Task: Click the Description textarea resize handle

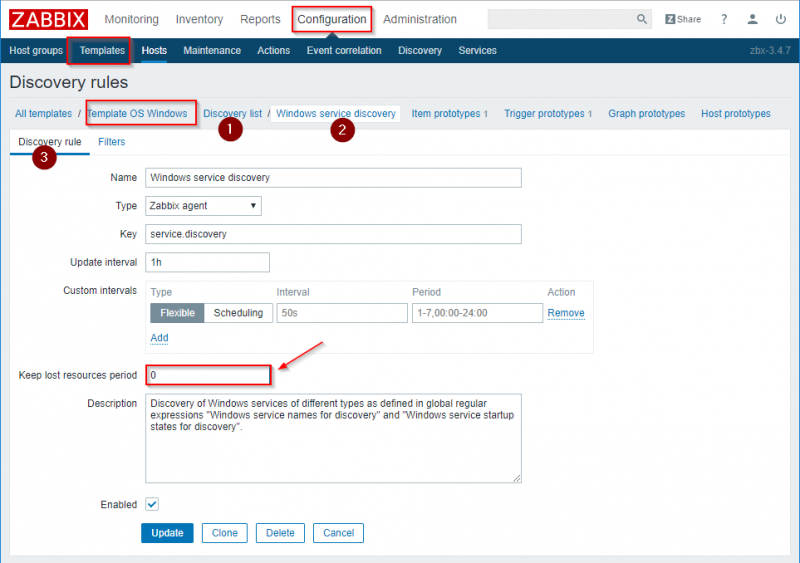Action: click(x=516, y=478)
